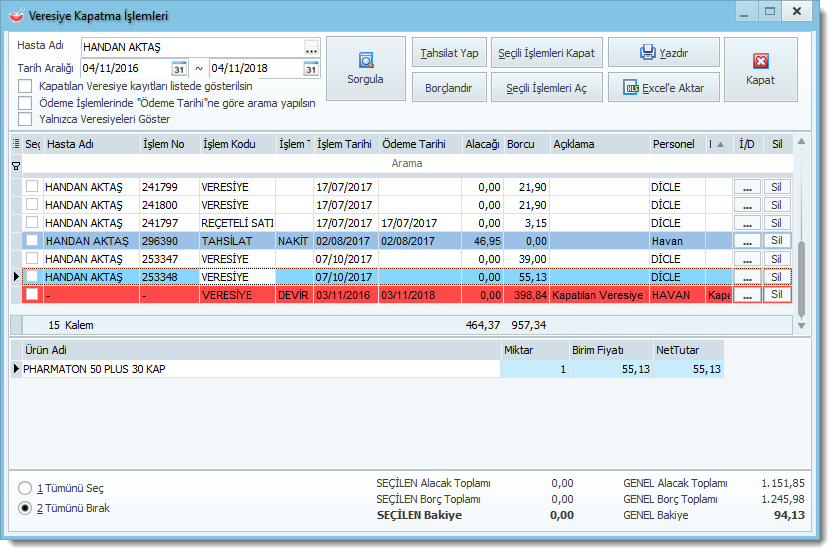Check the row checkbox for TAHSİLAT 296390
Viewport: 835px width, 555px height.
32,240
